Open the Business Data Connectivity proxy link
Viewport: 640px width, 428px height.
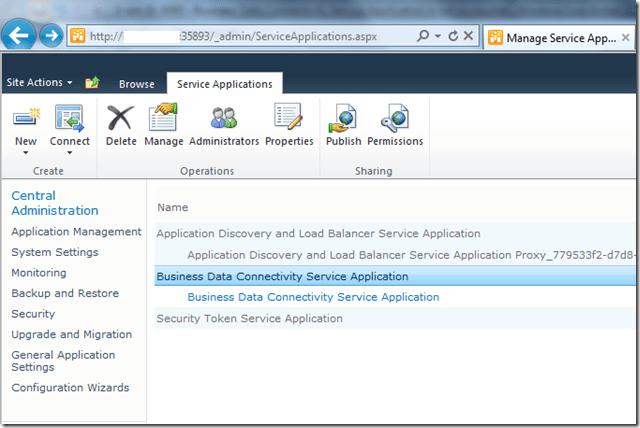(x=313, y=297)
